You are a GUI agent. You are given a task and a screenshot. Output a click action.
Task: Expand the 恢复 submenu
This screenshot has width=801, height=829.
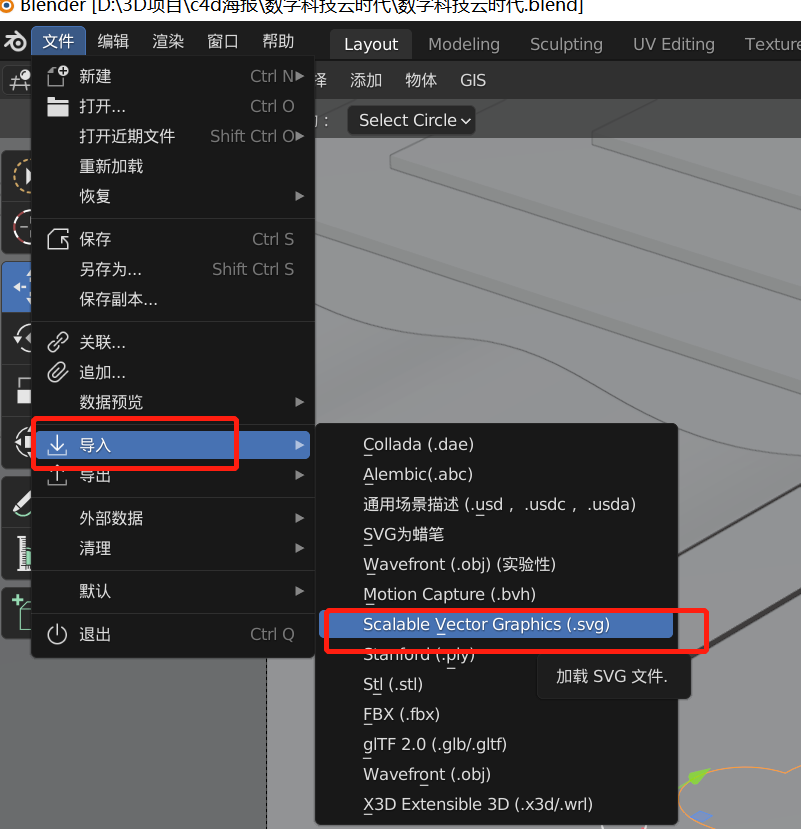click(x=171, y=196)
